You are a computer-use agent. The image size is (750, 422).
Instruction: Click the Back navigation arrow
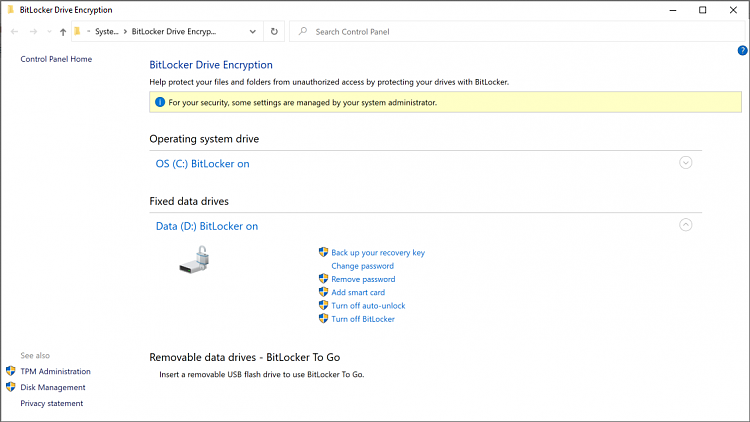point(14,32)
